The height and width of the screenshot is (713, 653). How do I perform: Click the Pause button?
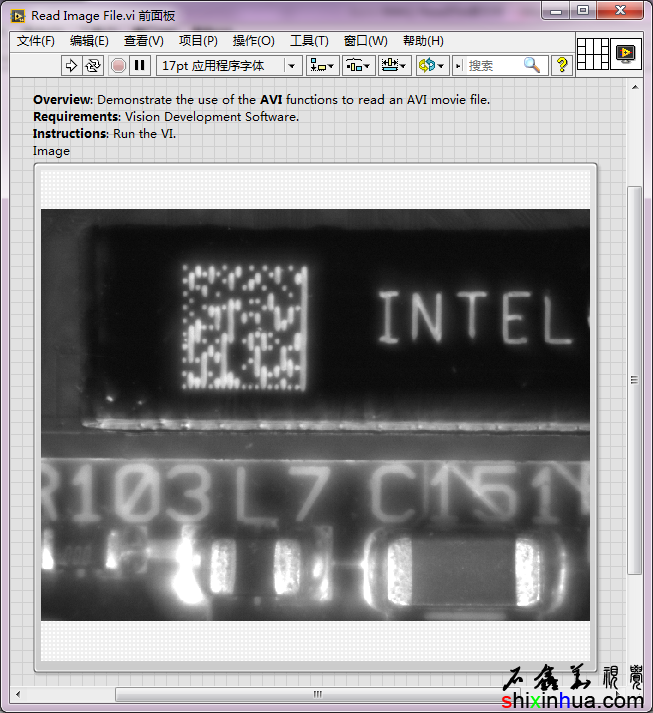click(x=140, y=65)
